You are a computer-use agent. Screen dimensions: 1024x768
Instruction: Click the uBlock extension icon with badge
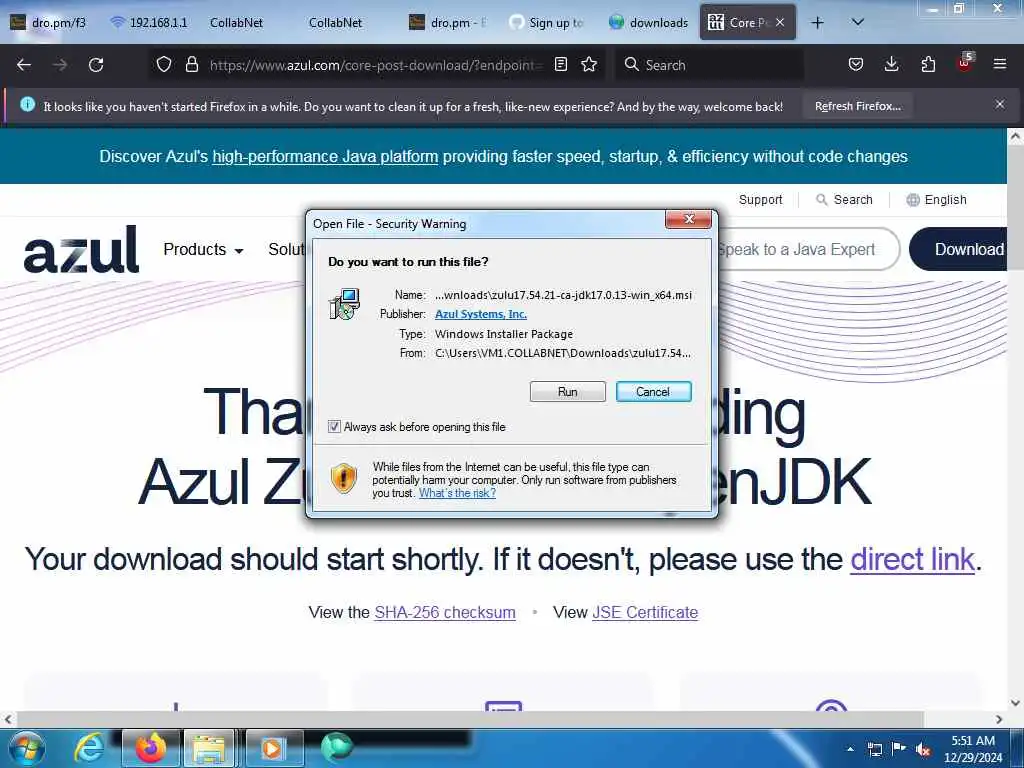click(x=965, y=63)
